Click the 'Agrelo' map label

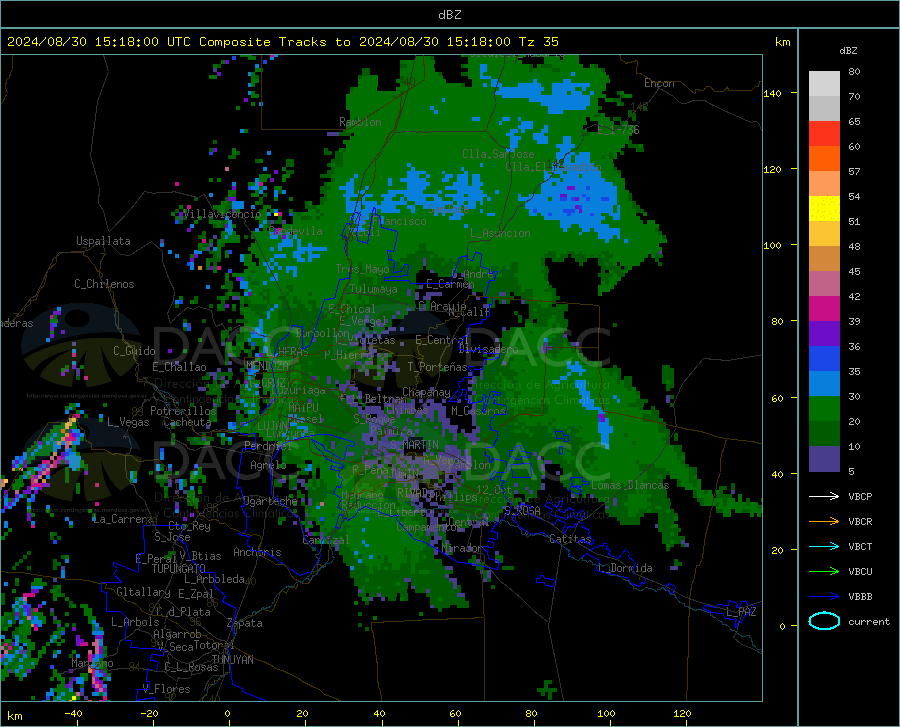268,465
